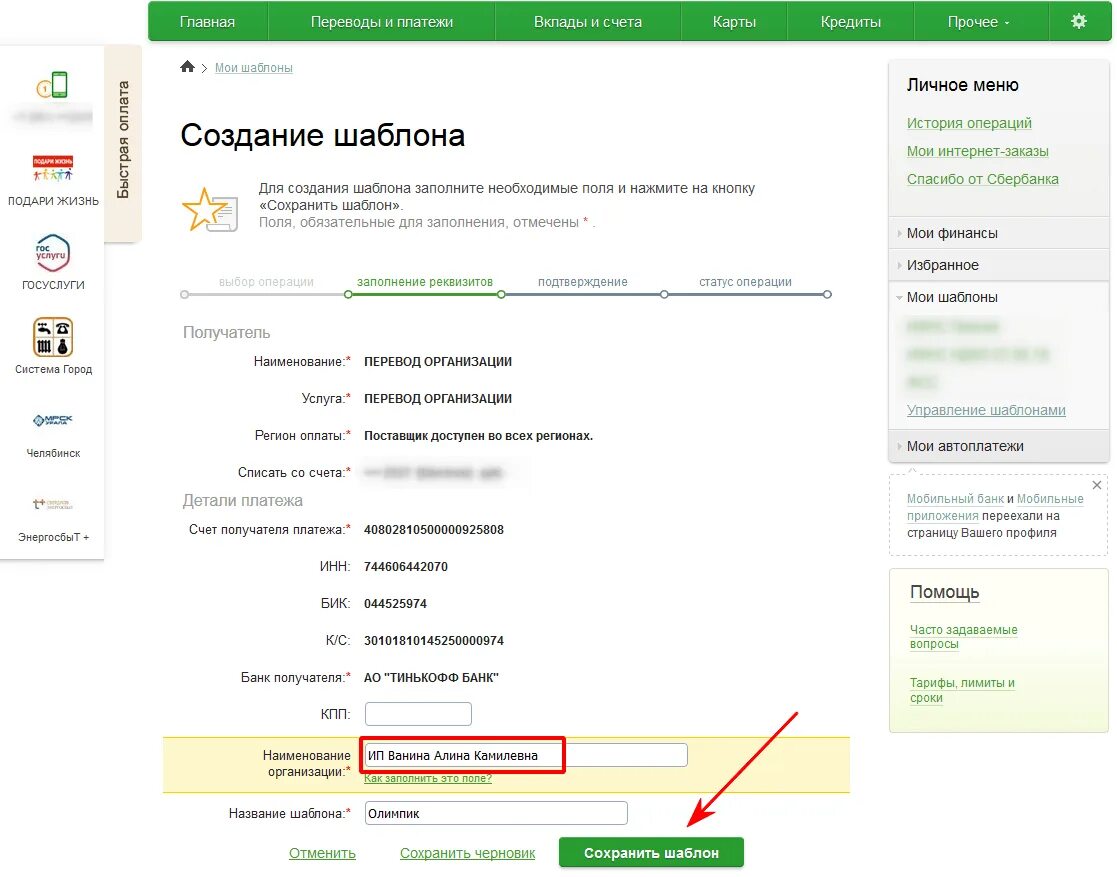
Task: Click the статус операции step label
Action: coord(745,281)
